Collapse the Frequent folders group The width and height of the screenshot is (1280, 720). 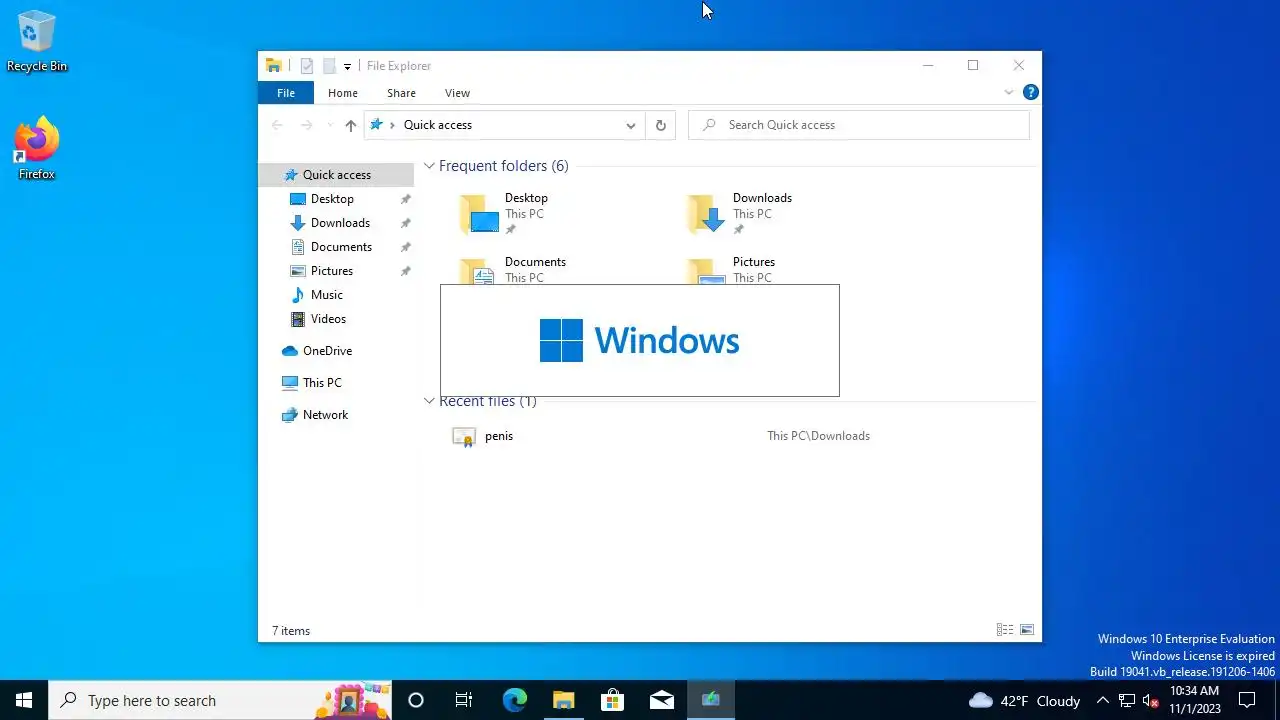[x=429, y=166]
